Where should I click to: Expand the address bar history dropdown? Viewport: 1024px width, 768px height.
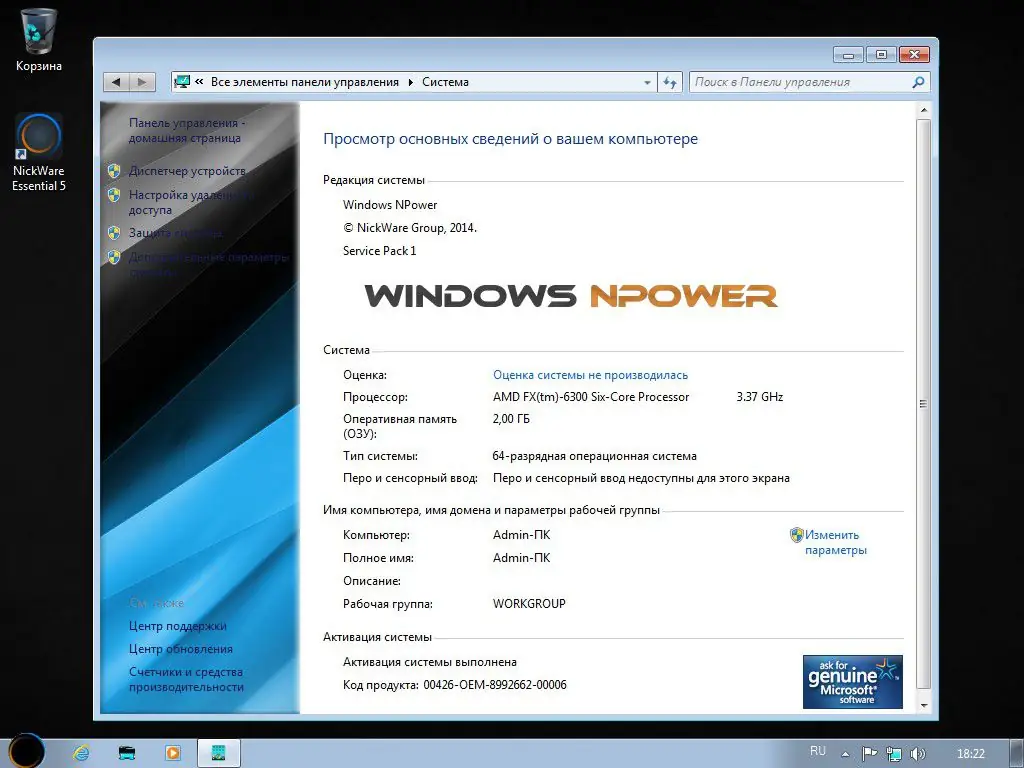pyautogui.click(x=647, y=82)
